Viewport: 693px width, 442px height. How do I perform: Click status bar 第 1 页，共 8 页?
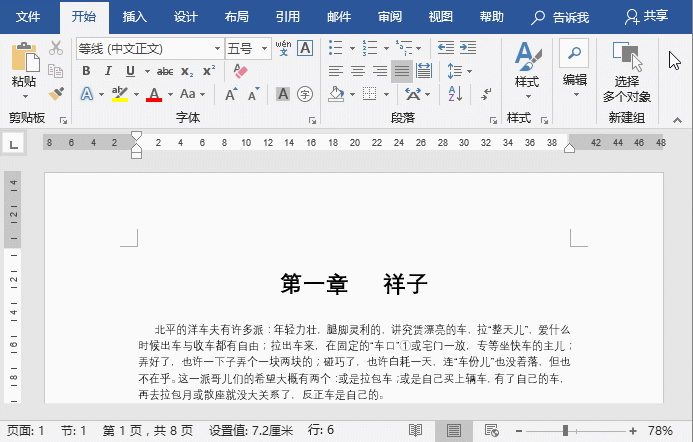point(148,431)
